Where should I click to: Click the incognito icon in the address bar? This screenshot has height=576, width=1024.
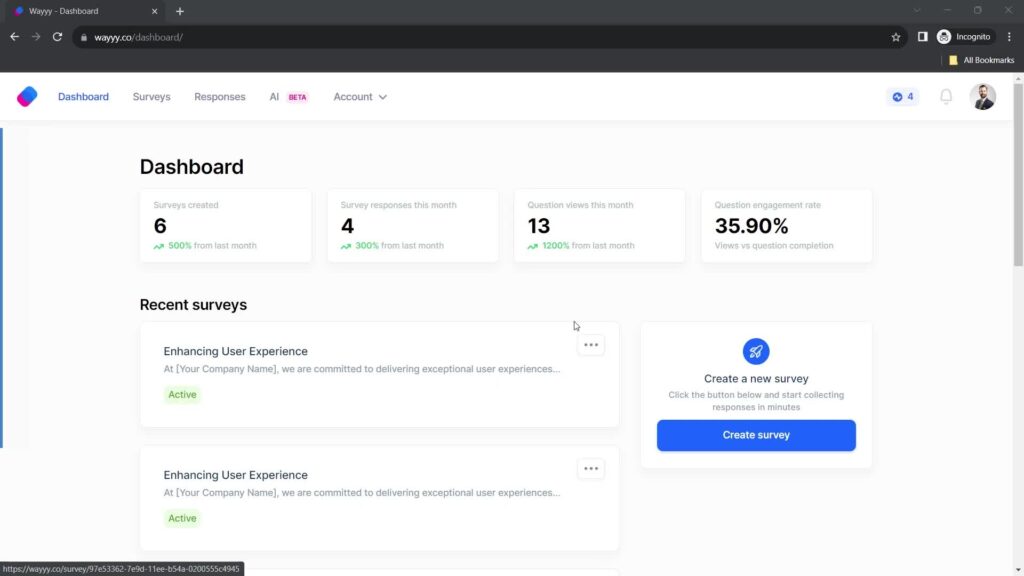pos(942,36)
